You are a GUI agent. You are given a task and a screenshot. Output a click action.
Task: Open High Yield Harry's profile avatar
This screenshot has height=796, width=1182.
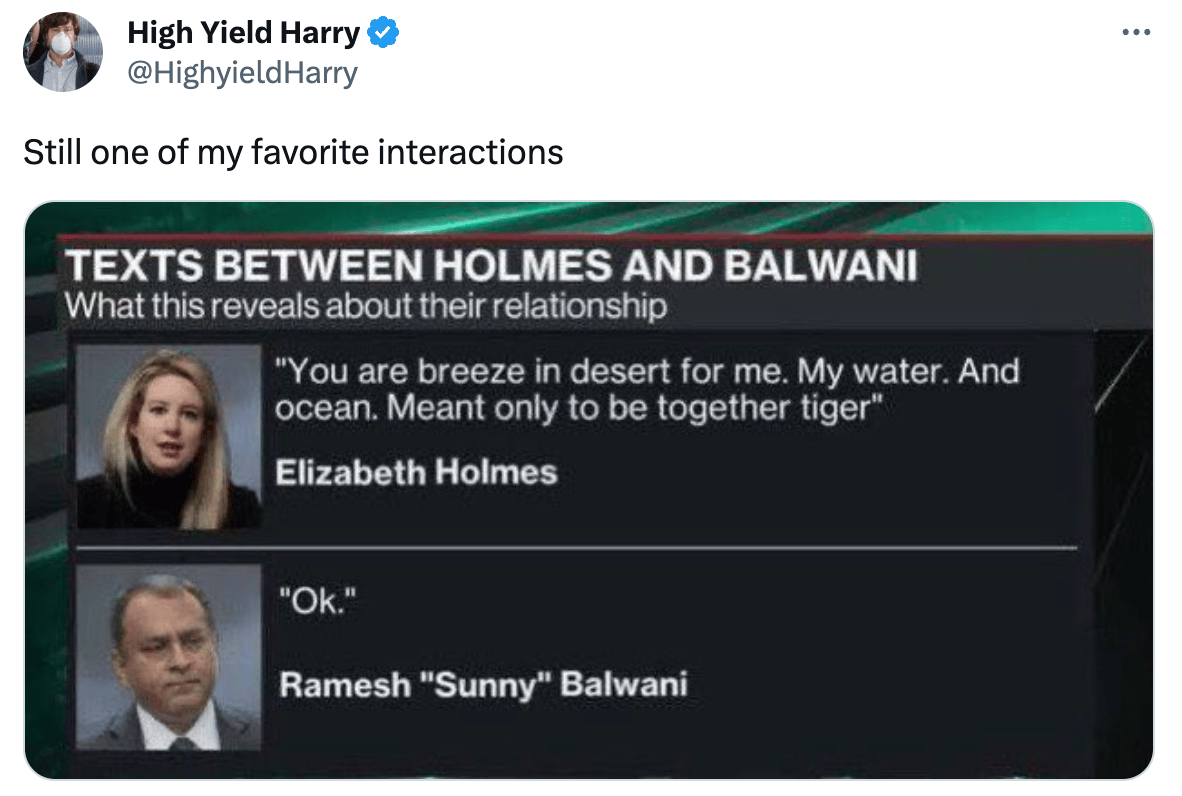(63, 53)
